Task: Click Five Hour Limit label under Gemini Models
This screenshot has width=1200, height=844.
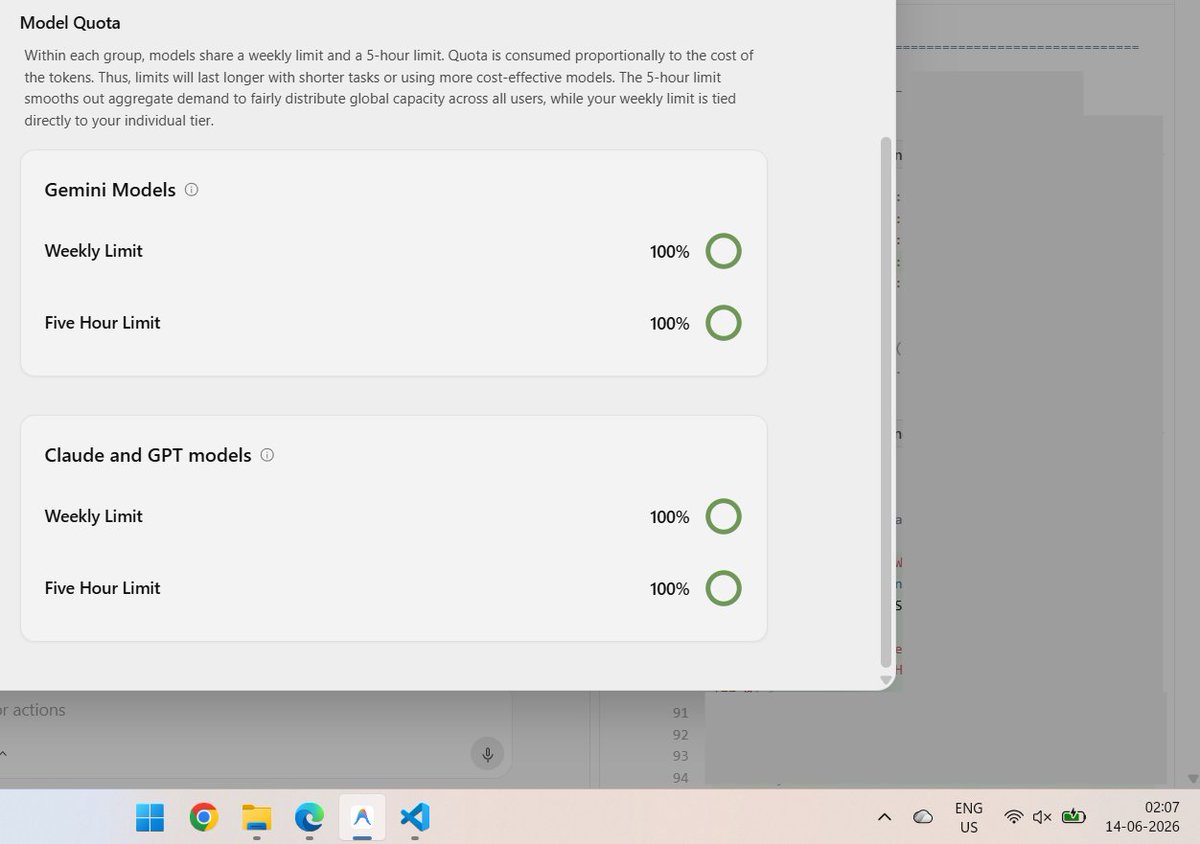Action: (102, 323)
